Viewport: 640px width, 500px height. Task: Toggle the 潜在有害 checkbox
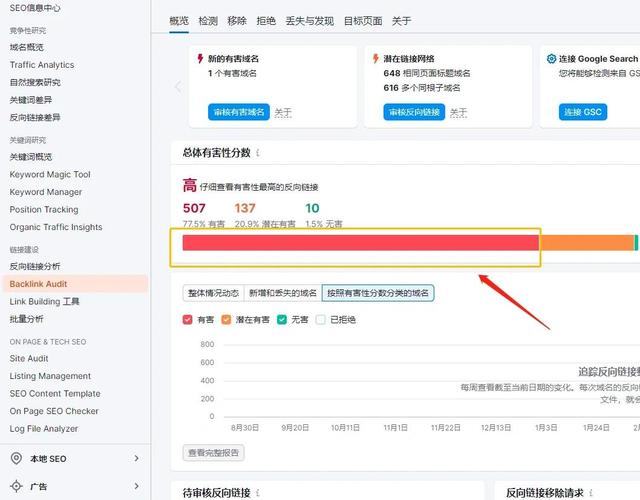(226, 320)
